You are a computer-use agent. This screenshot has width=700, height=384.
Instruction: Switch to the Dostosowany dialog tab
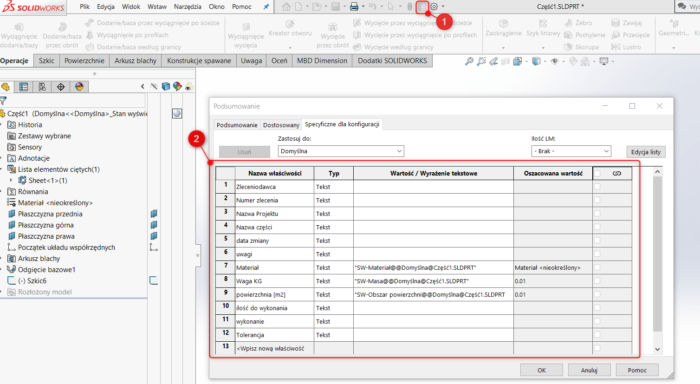pyautogui.click(x=281, y=125)
